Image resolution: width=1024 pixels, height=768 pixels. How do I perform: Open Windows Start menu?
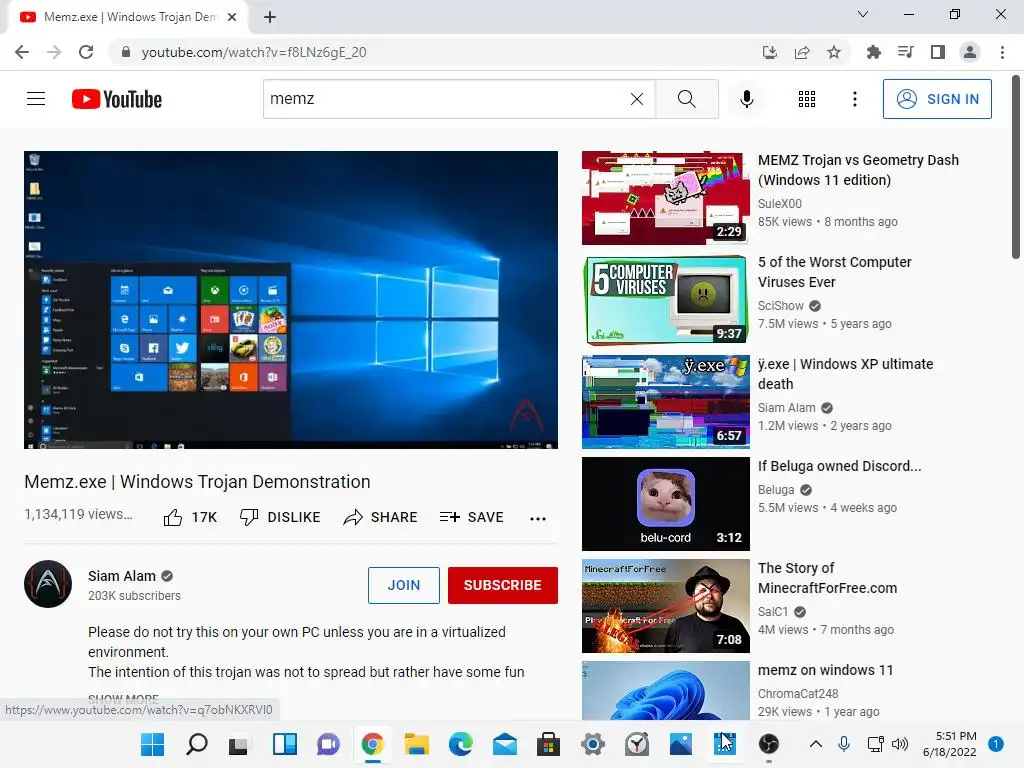(152, 744)
